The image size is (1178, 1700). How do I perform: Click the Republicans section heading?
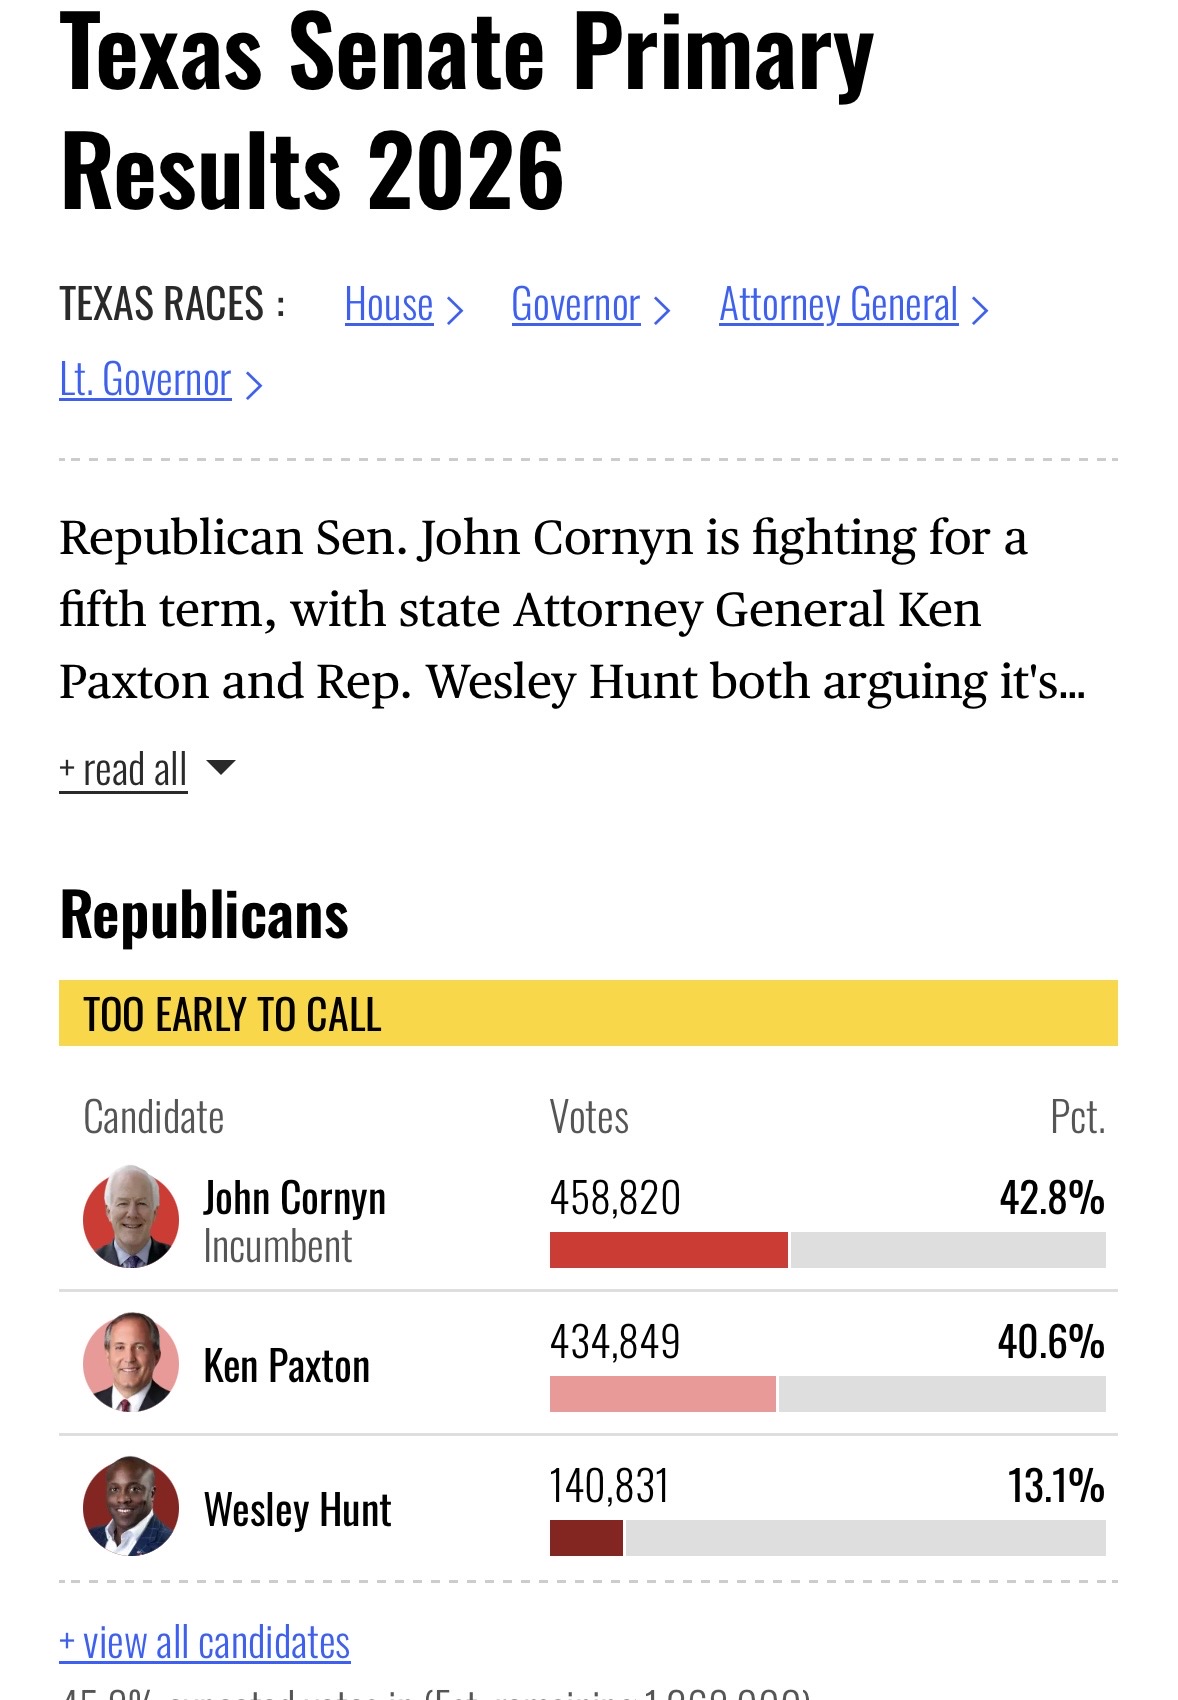205,915
